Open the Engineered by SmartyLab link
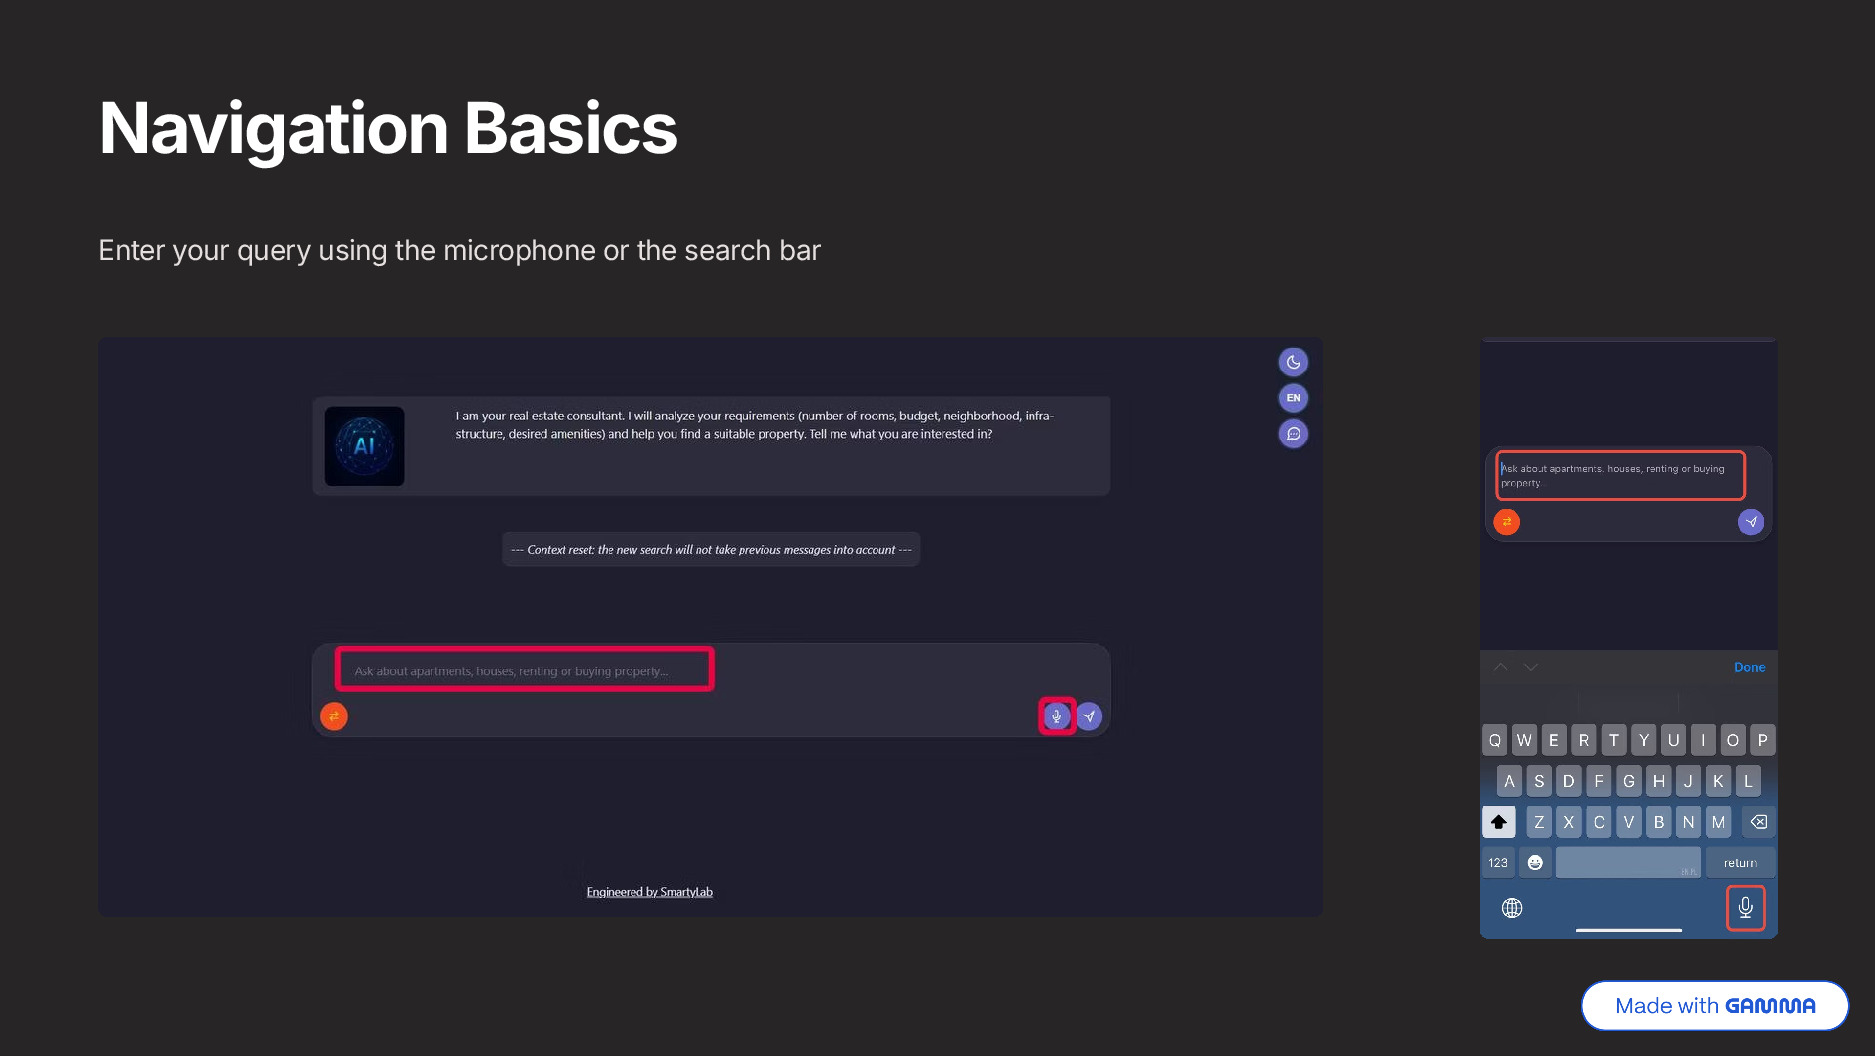 [x=649, y=892]
